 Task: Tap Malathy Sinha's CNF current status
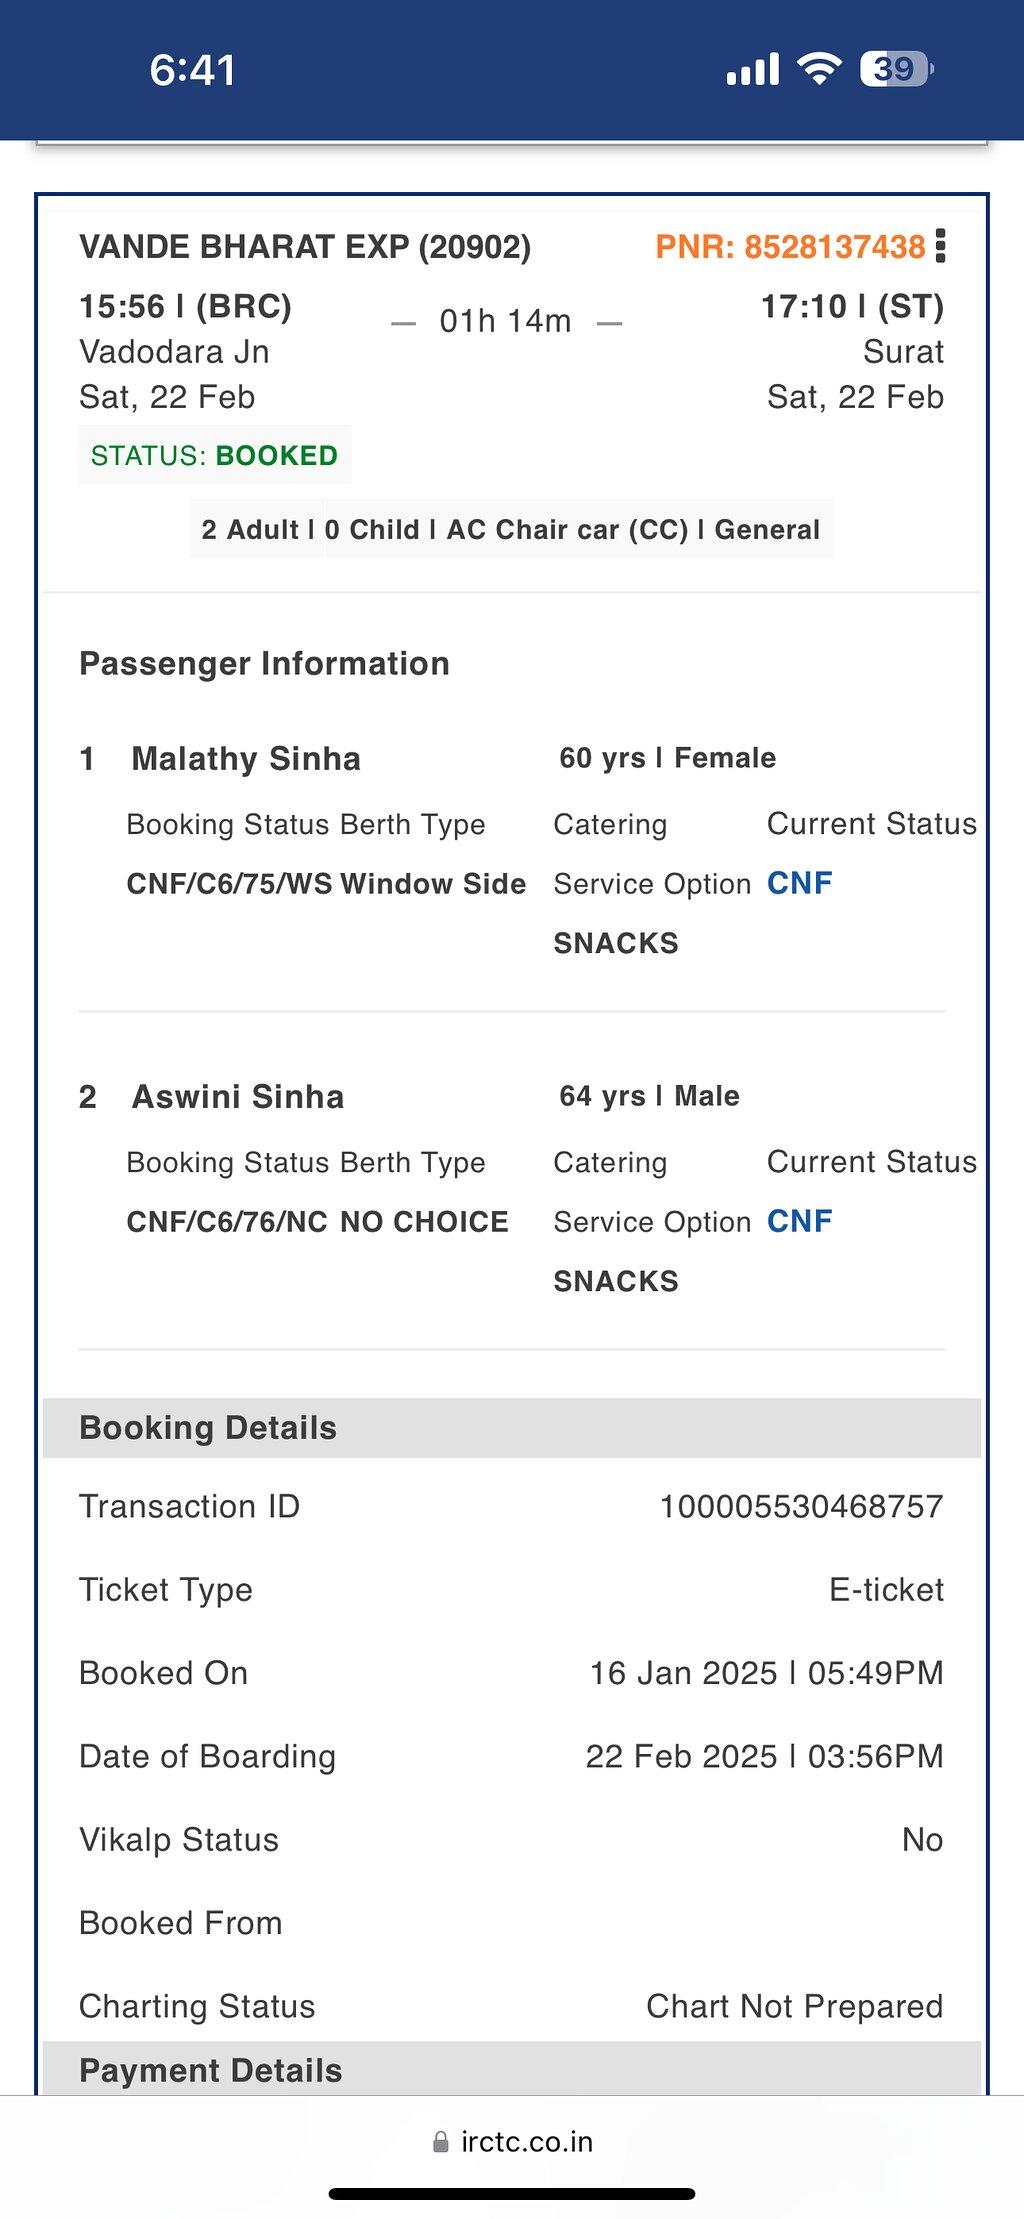(799, 883)
